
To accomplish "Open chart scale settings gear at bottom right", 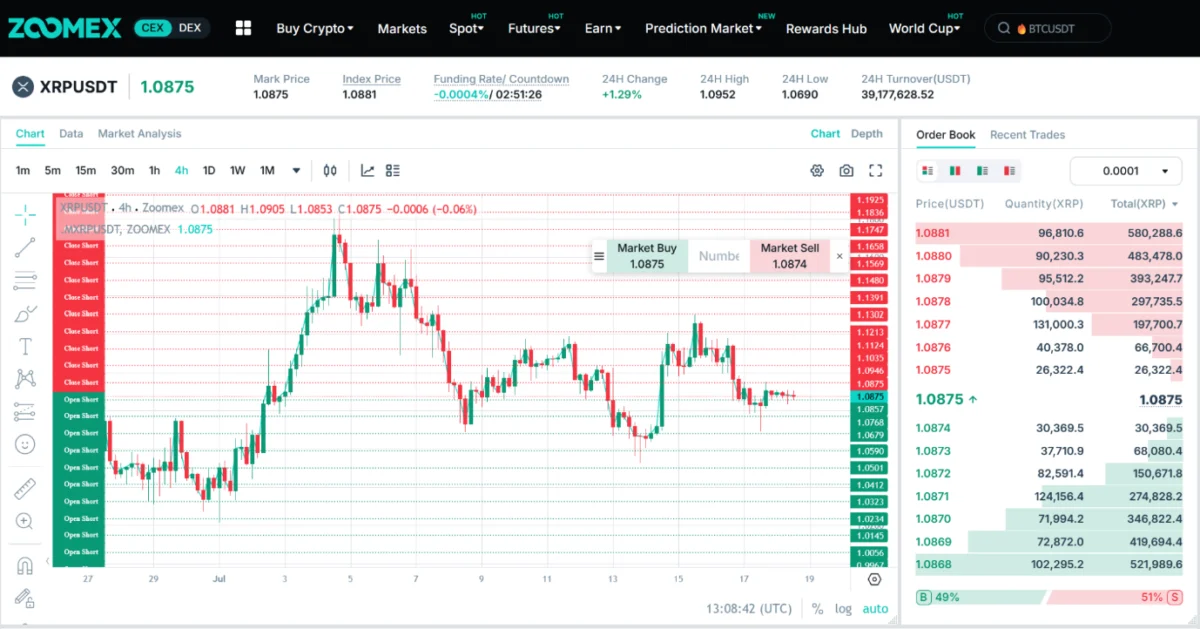I will tap(874, 579).
